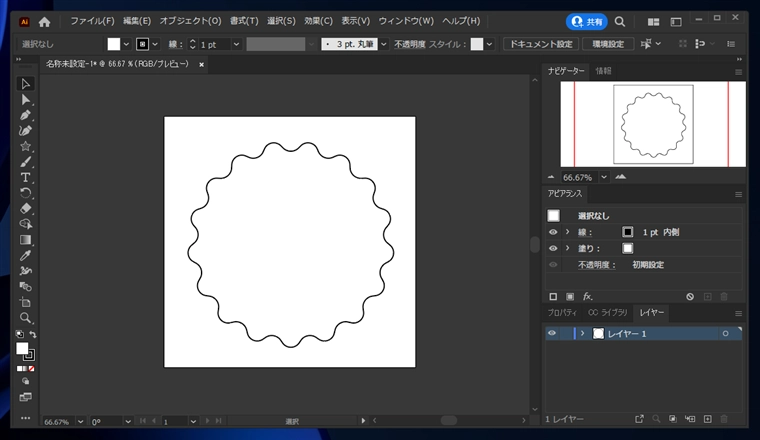Choose the Type tool
Screen dimensions: 760x440
26,177
